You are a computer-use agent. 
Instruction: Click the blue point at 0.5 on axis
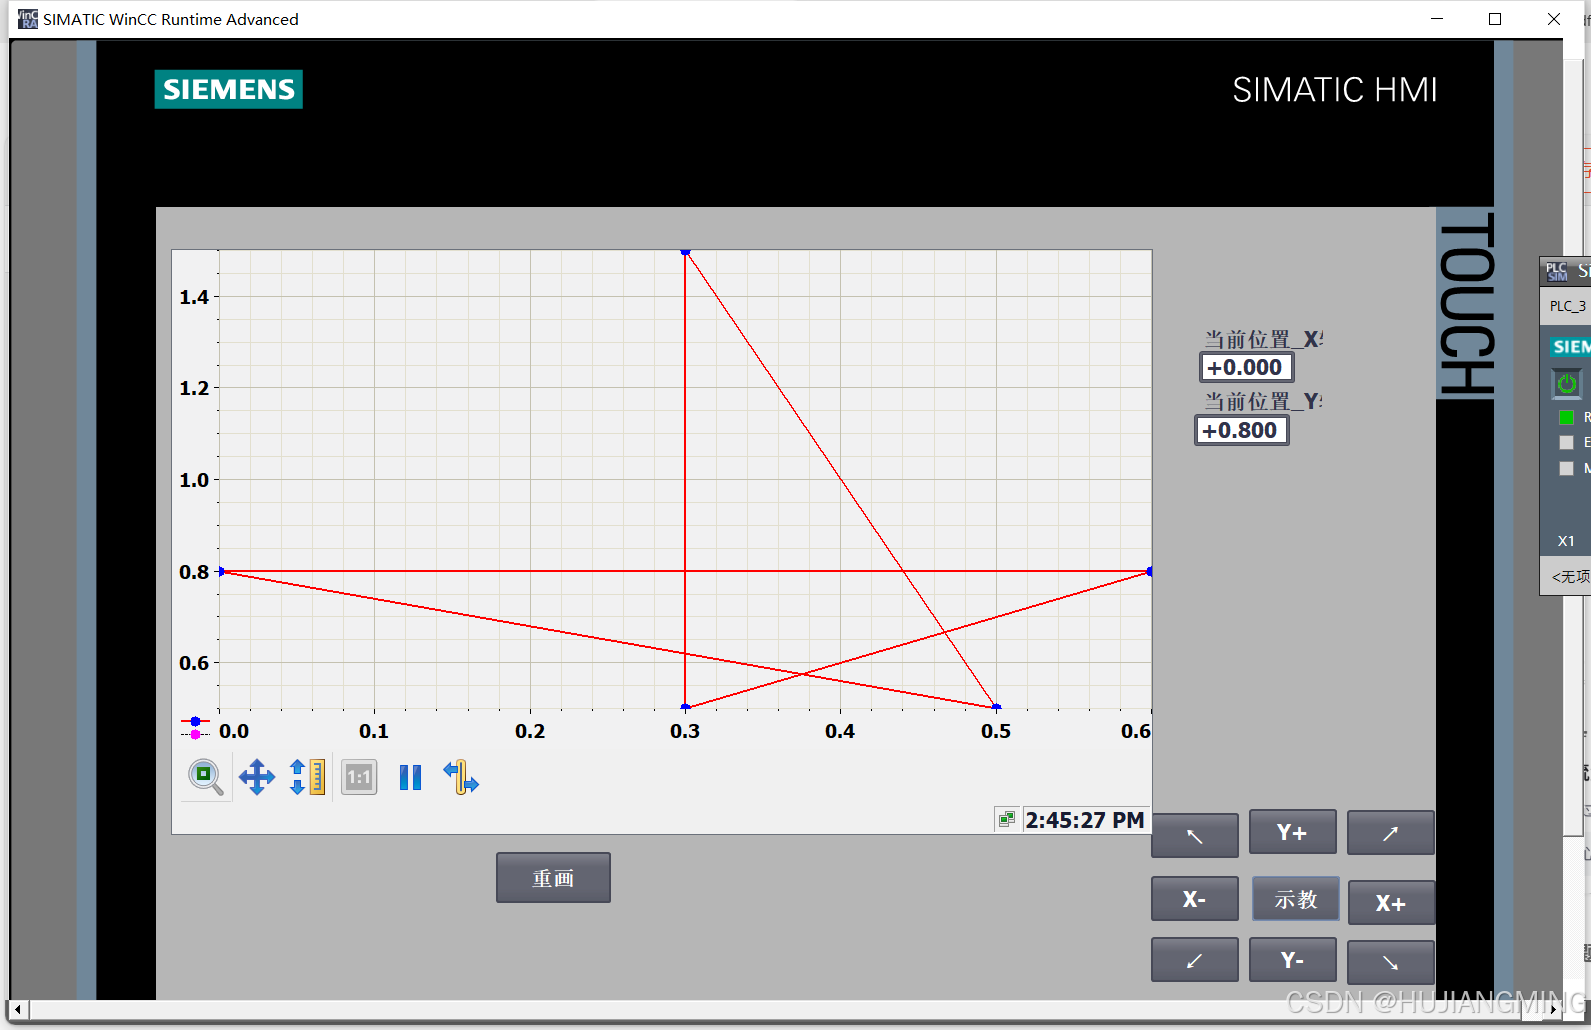point(996,707)
